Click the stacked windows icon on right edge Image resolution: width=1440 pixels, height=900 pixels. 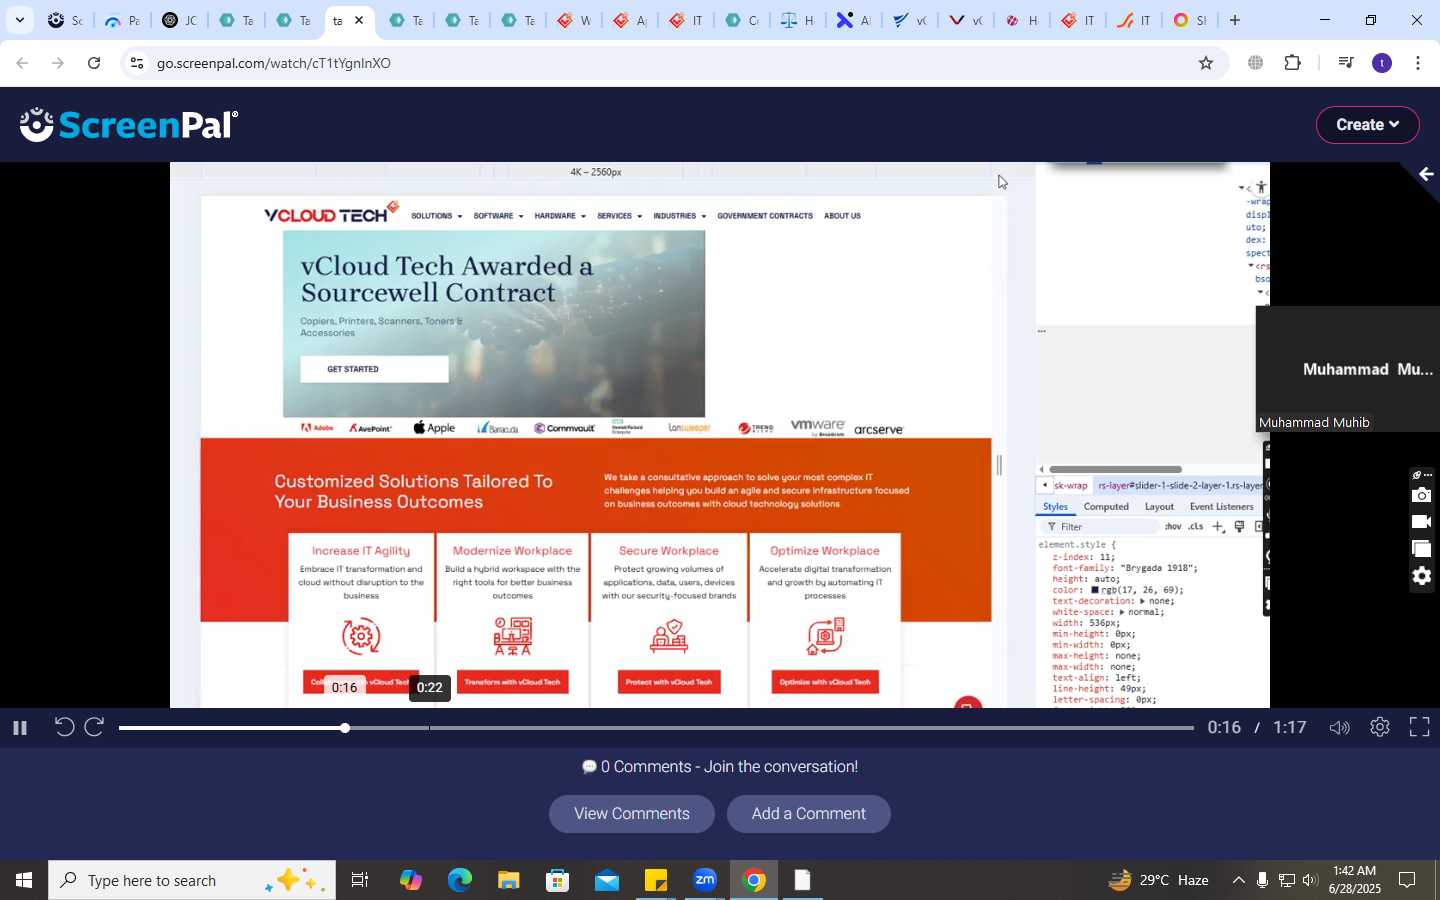(1421, 549)
